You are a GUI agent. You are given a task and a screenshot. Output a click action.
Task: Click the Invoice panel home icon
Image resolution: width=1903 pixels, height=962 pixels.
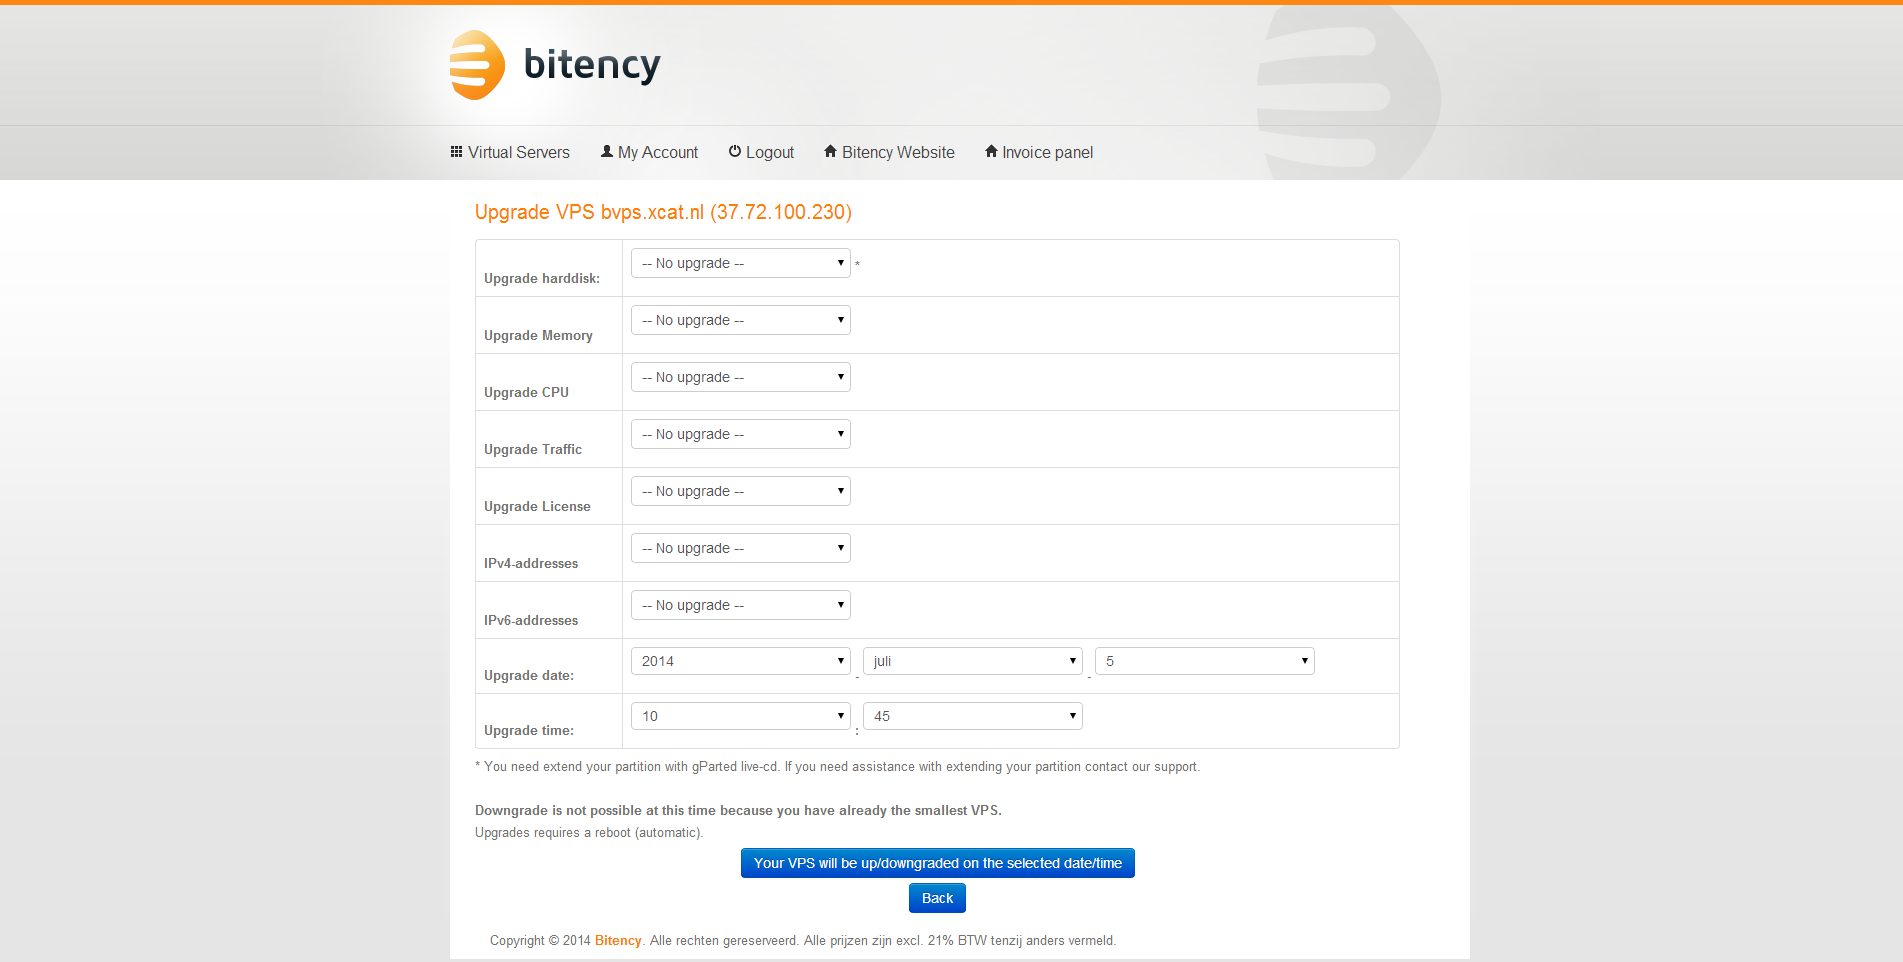click(x=991, y=152)
